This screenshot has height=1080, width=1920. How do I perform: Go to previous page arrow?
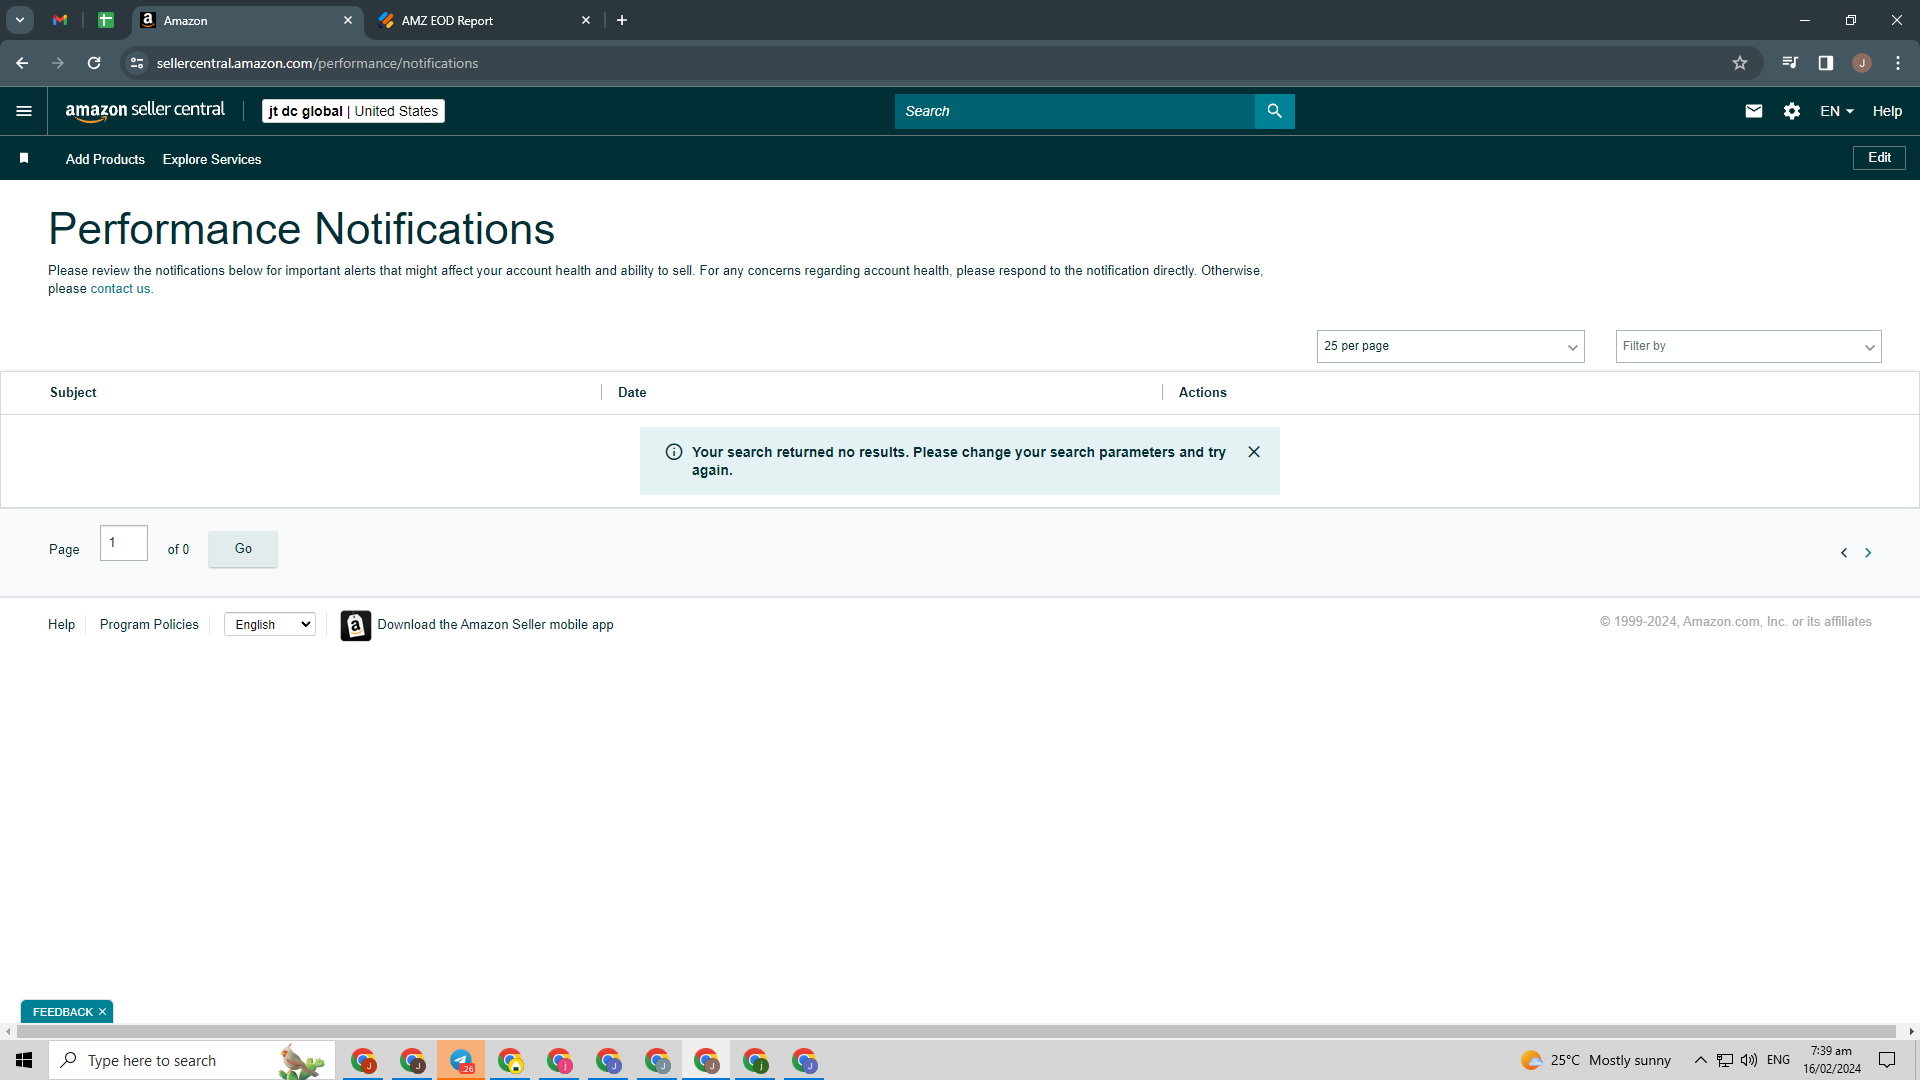coord(1844,553)
